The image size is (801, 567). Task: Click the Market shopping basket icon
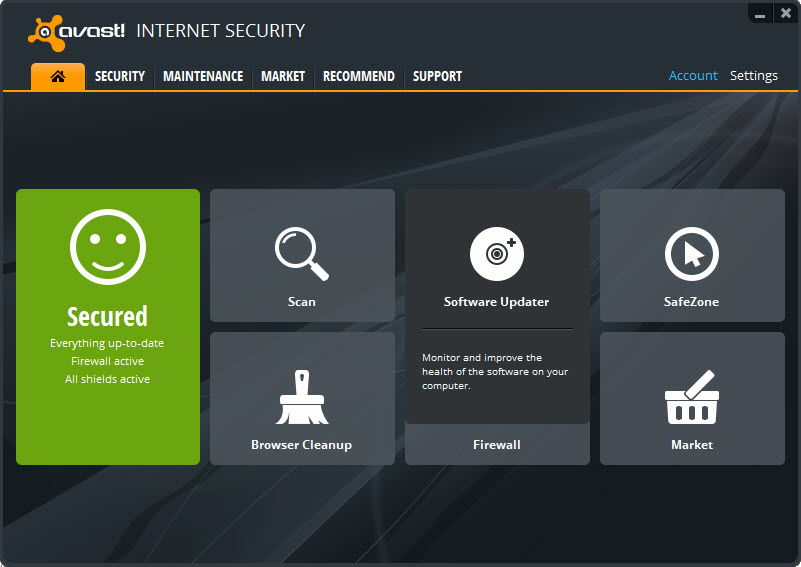(692, 397)
